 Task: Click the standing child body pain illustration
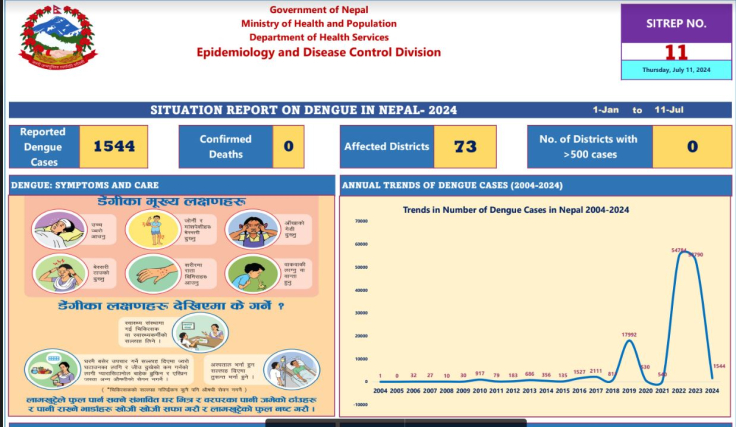pyautogui.click(x=153, y=229)
